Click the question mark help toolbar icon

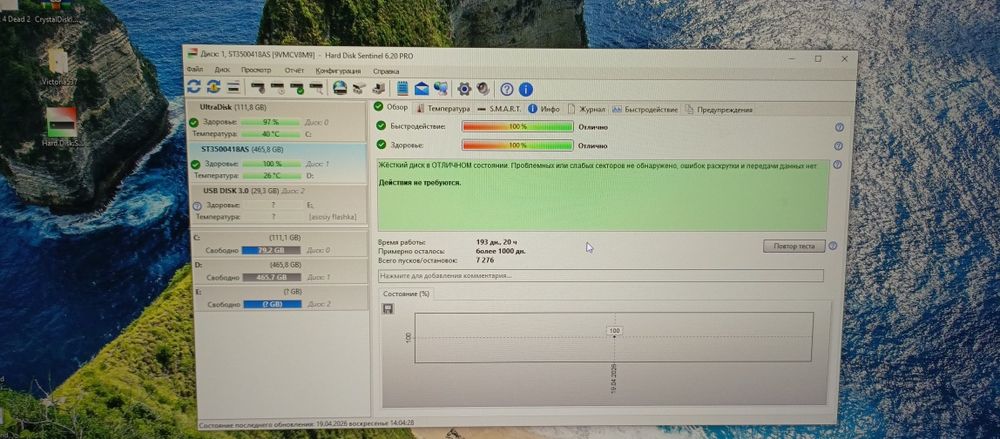point(507,89)
